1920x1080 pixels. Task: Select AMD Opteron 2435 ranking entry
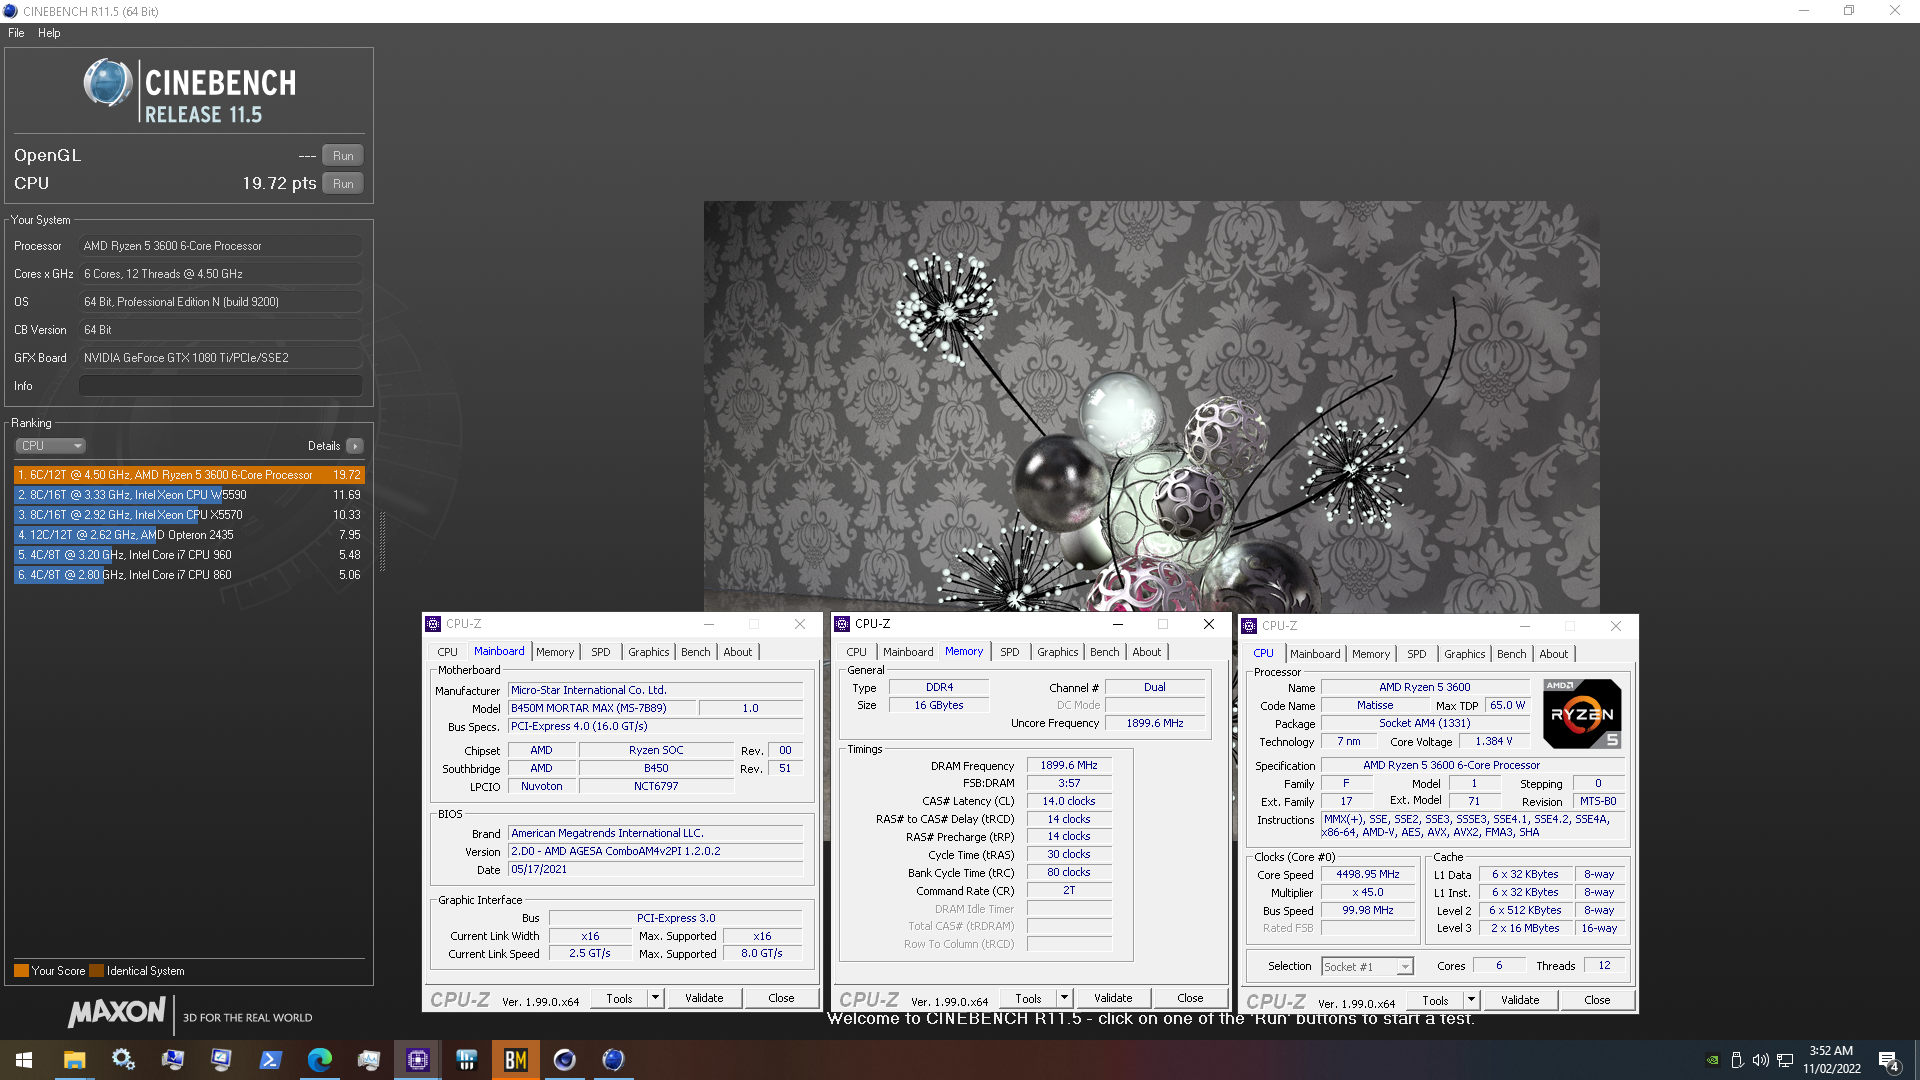point(189,535)
